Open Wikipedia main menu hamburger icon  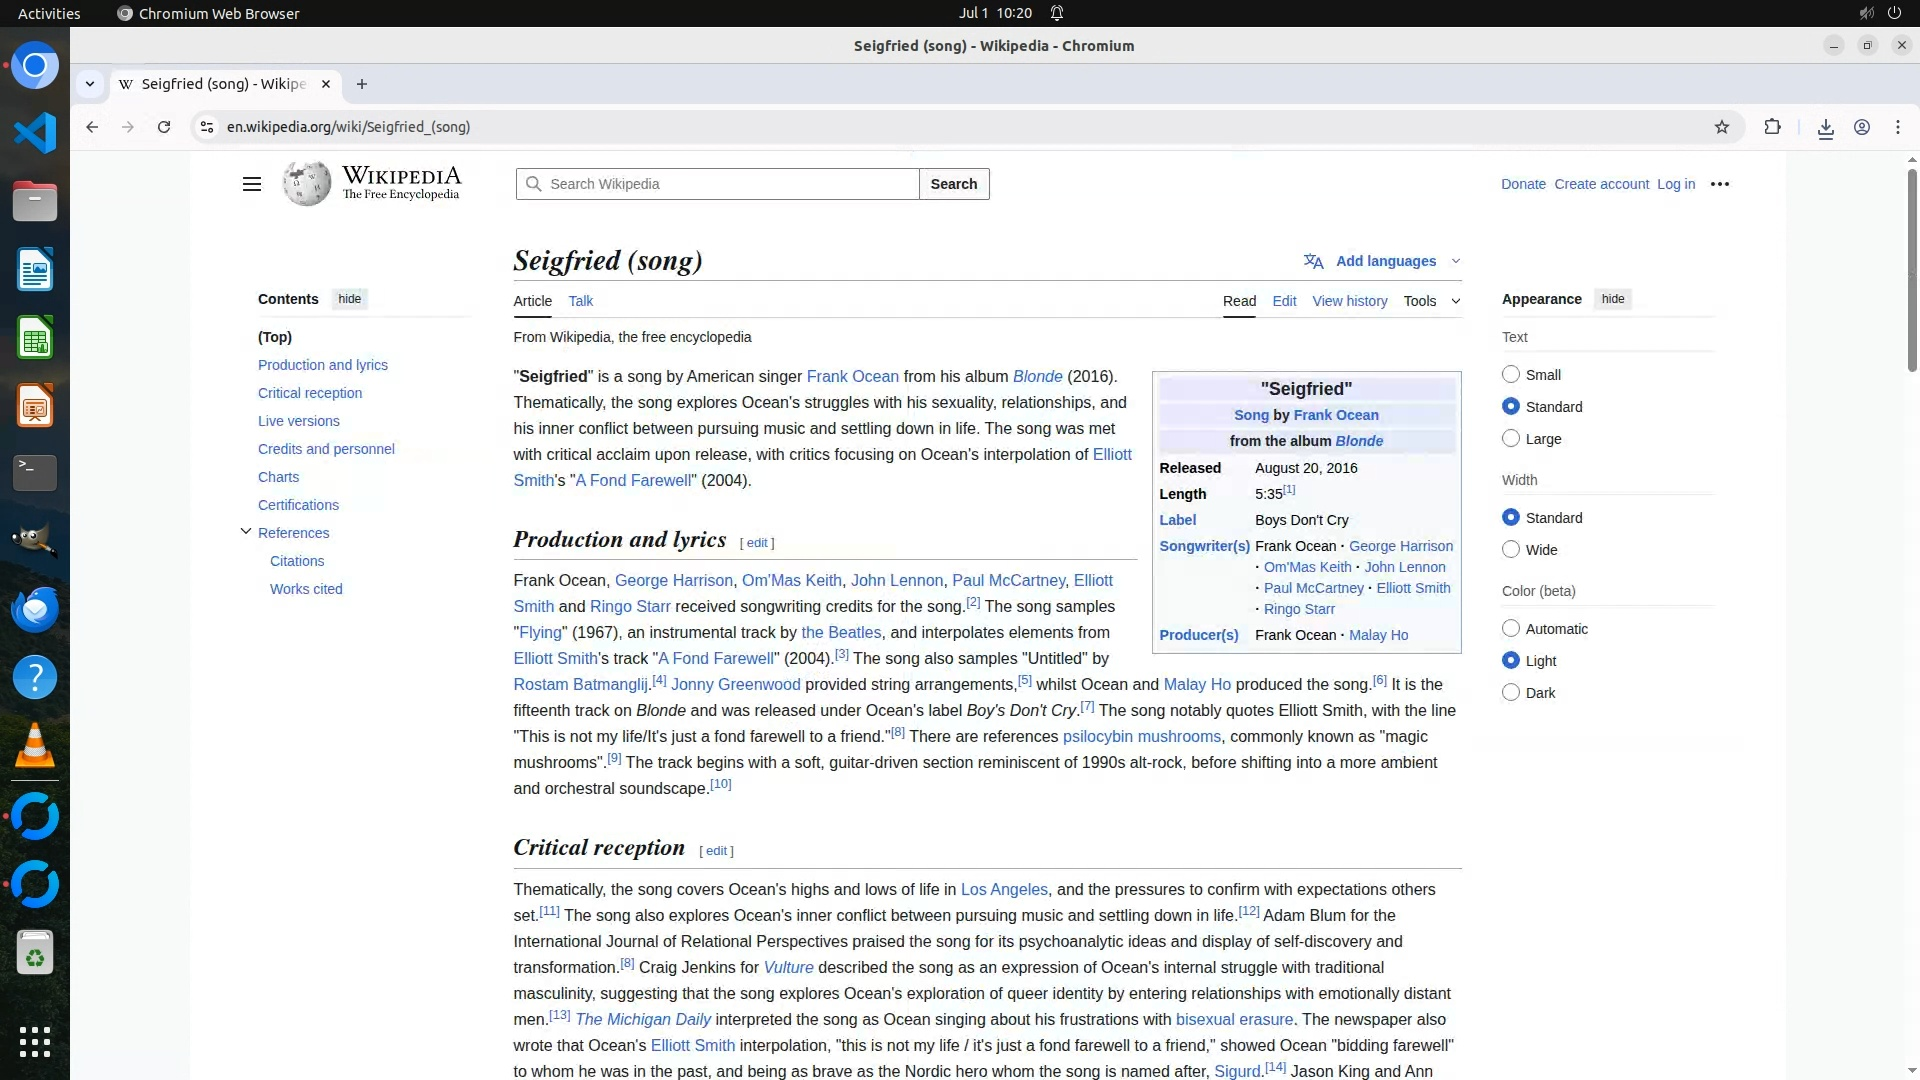(x=252, y=184)
